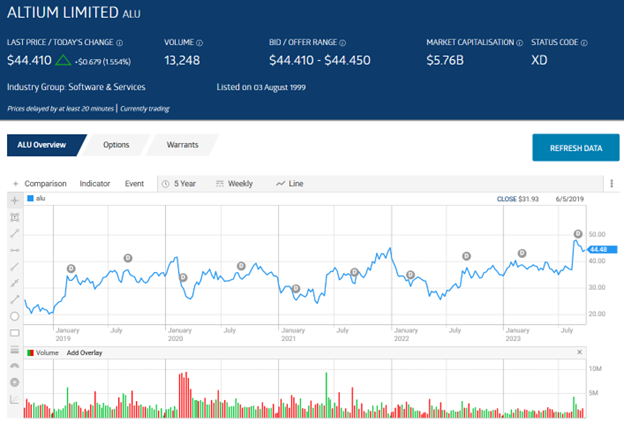Click info icon beside Volume label
The height and width of the screenshot is (424, 624).
(x=199, y=43)
